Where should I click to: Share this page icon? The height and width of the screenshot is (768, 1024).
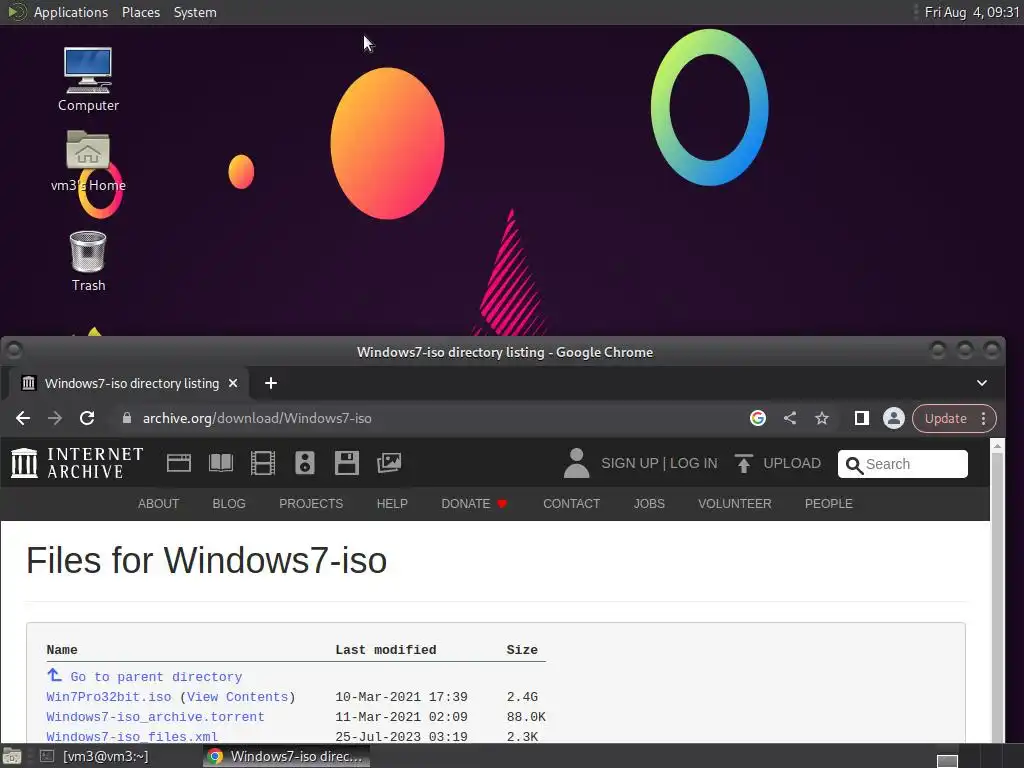click(x=790, y=419)
